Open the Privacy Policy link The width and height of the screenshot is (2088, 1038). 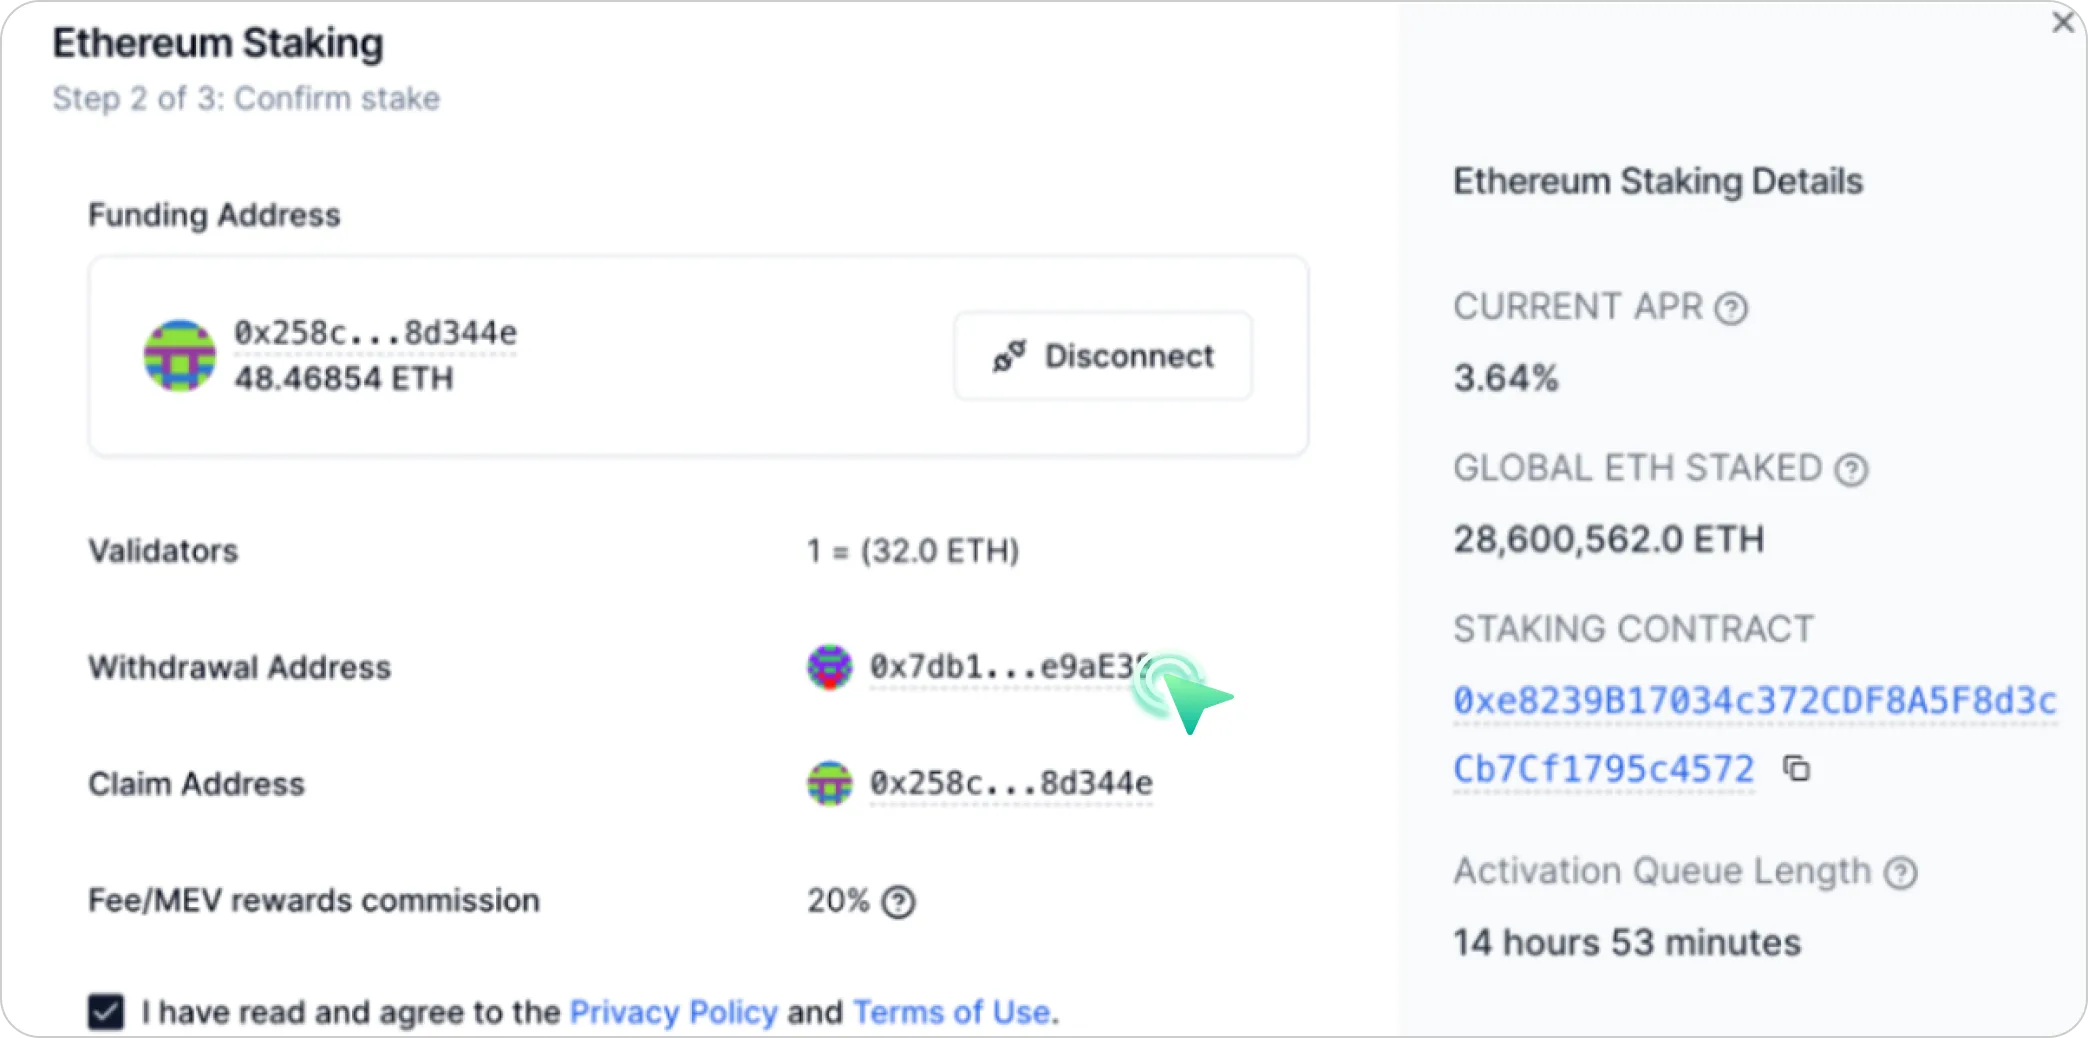[673, 1012]
